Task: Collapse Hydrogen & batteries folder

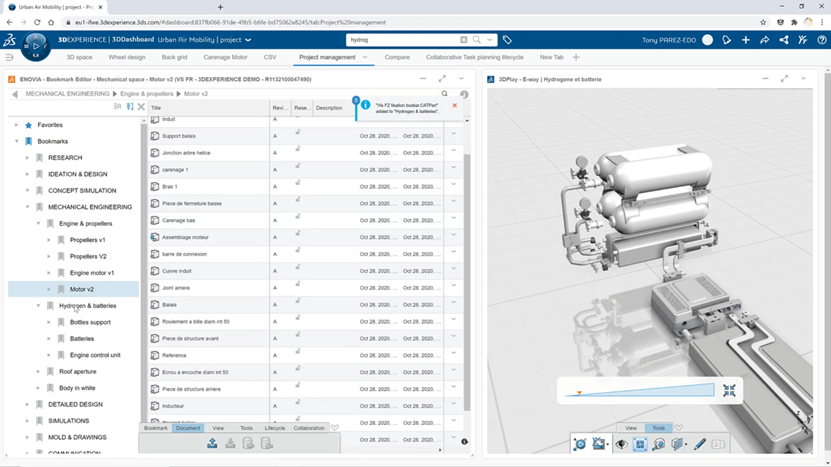Action: 38,306
